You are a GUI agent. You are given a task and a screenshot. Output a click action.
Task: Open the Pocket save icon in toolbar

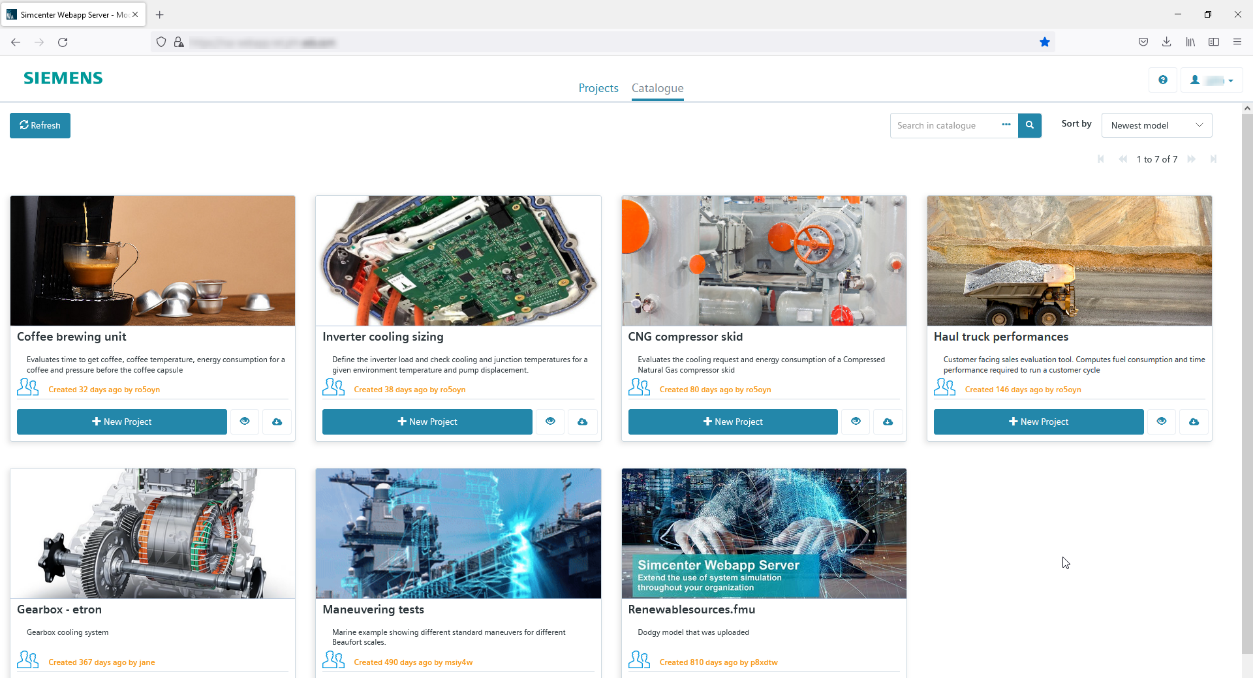1143,42
